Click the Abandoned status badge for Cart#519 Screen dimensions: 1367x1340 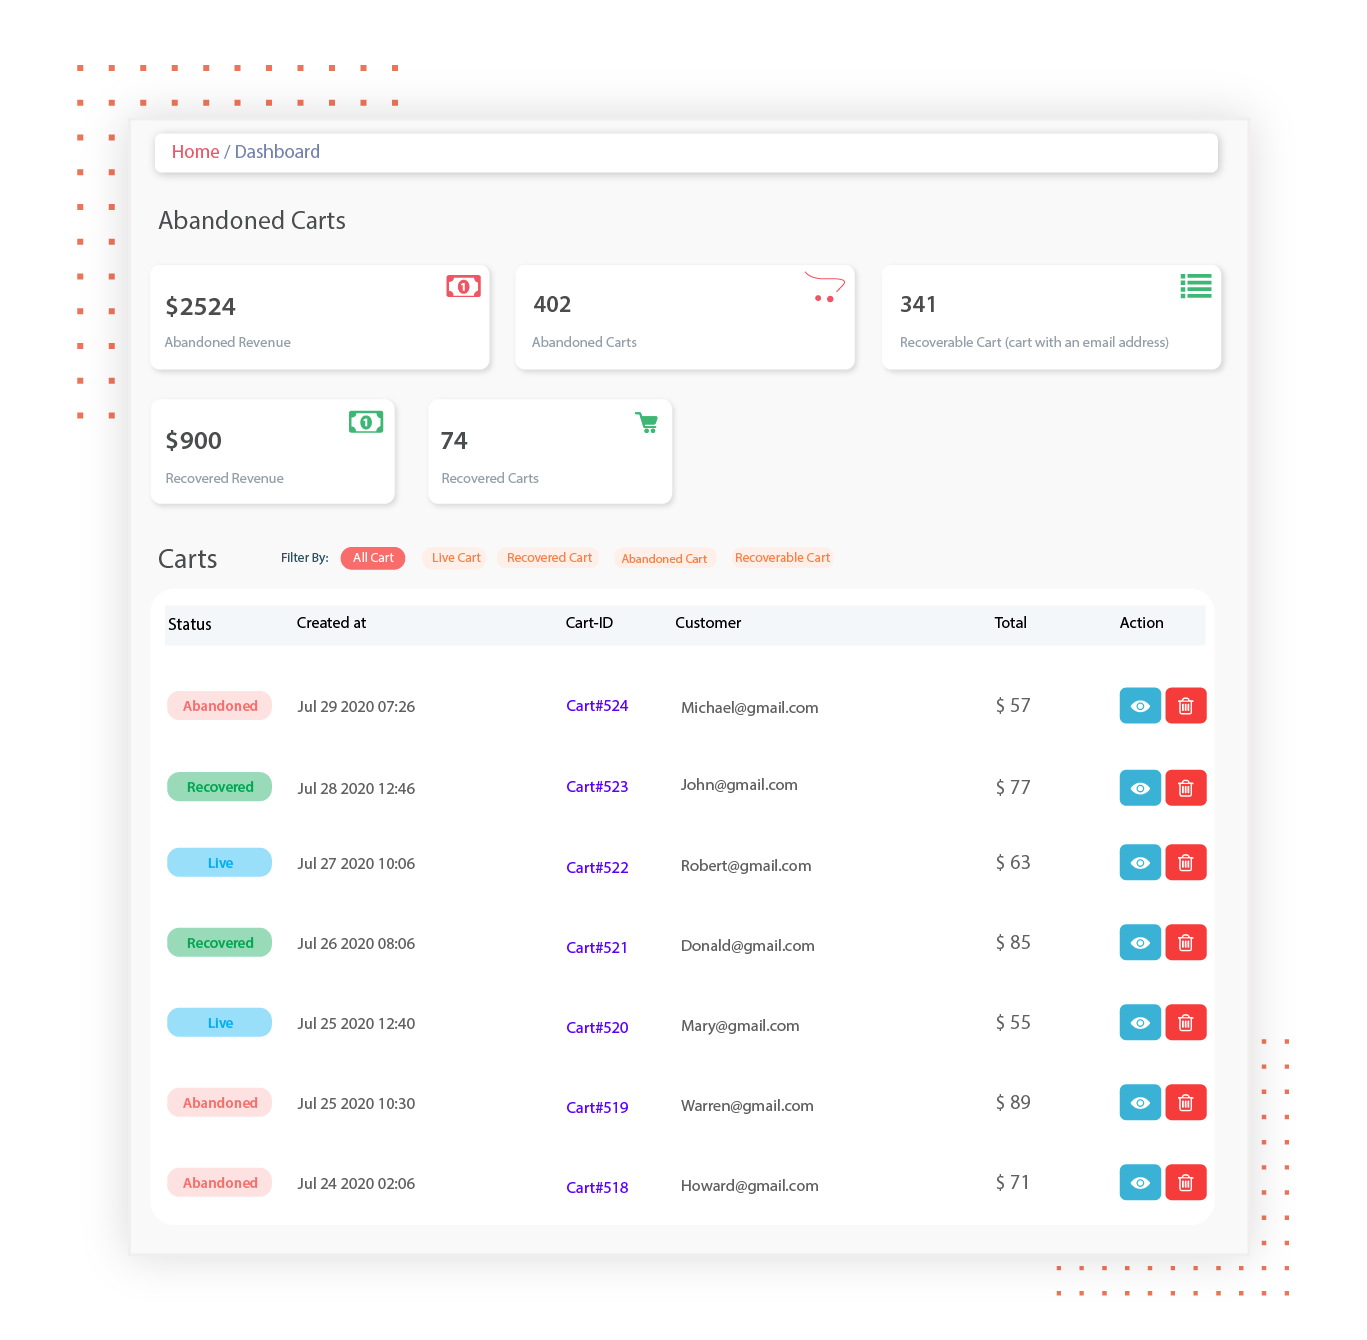click(220, 1103)
